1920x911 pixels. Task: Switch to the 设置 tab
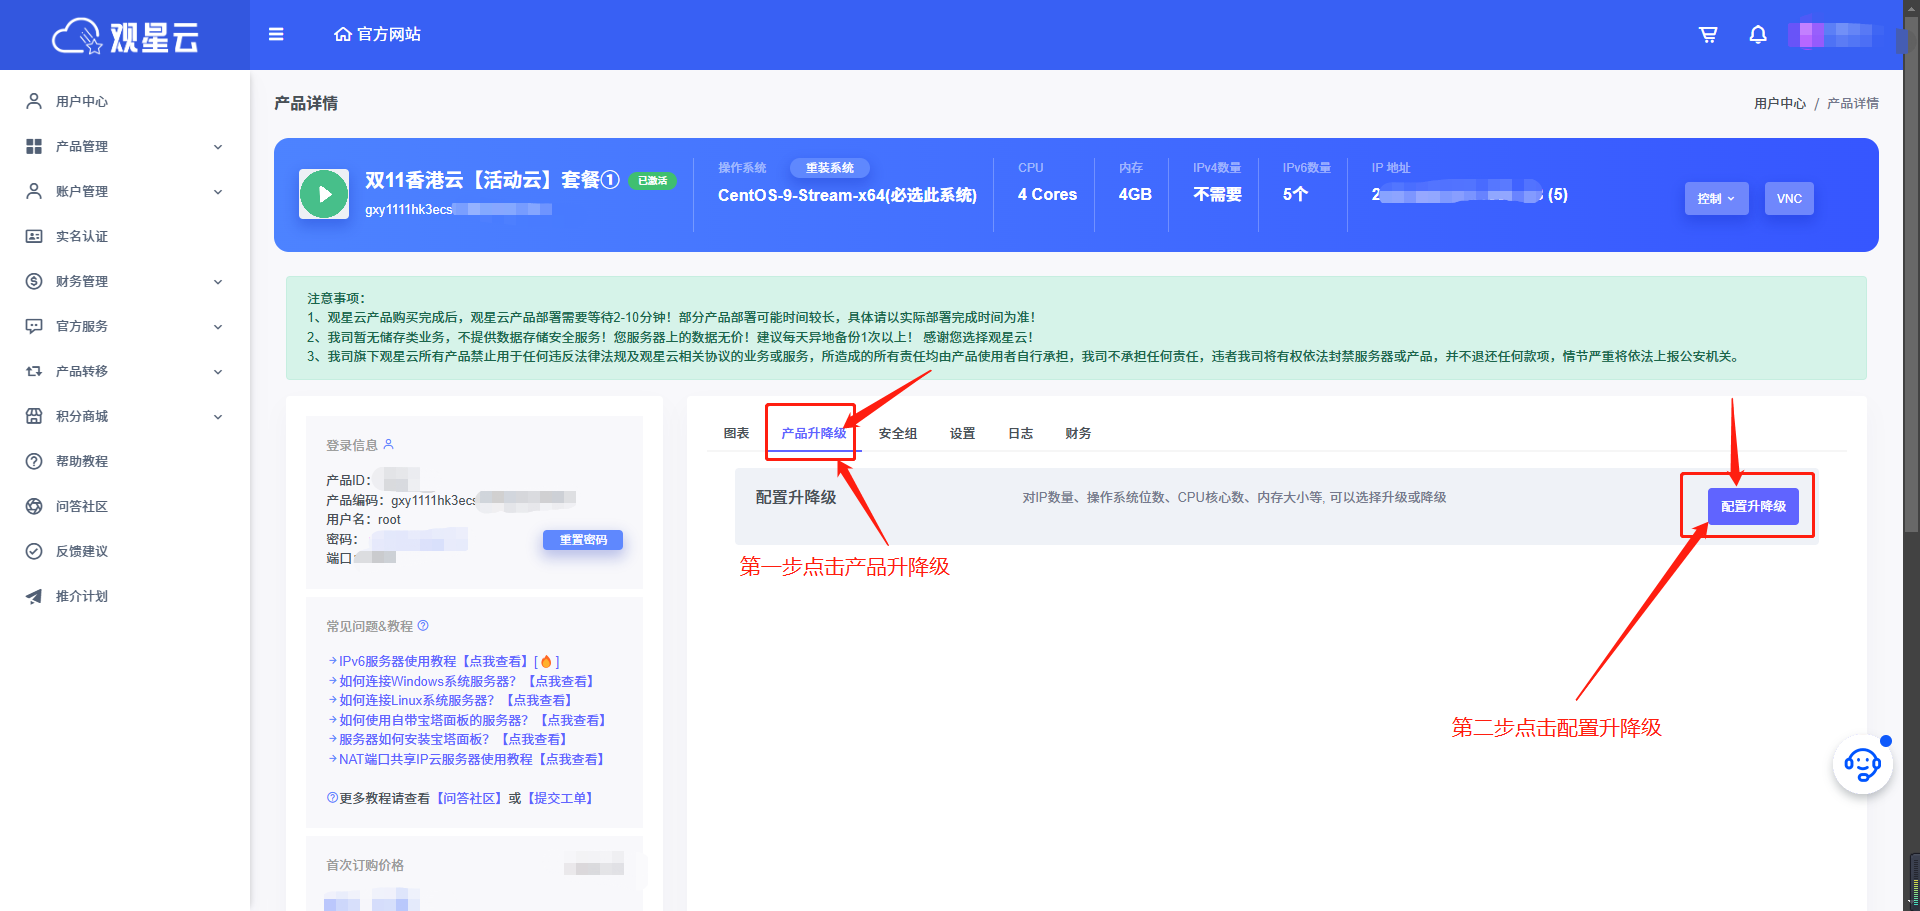point(962,433)
